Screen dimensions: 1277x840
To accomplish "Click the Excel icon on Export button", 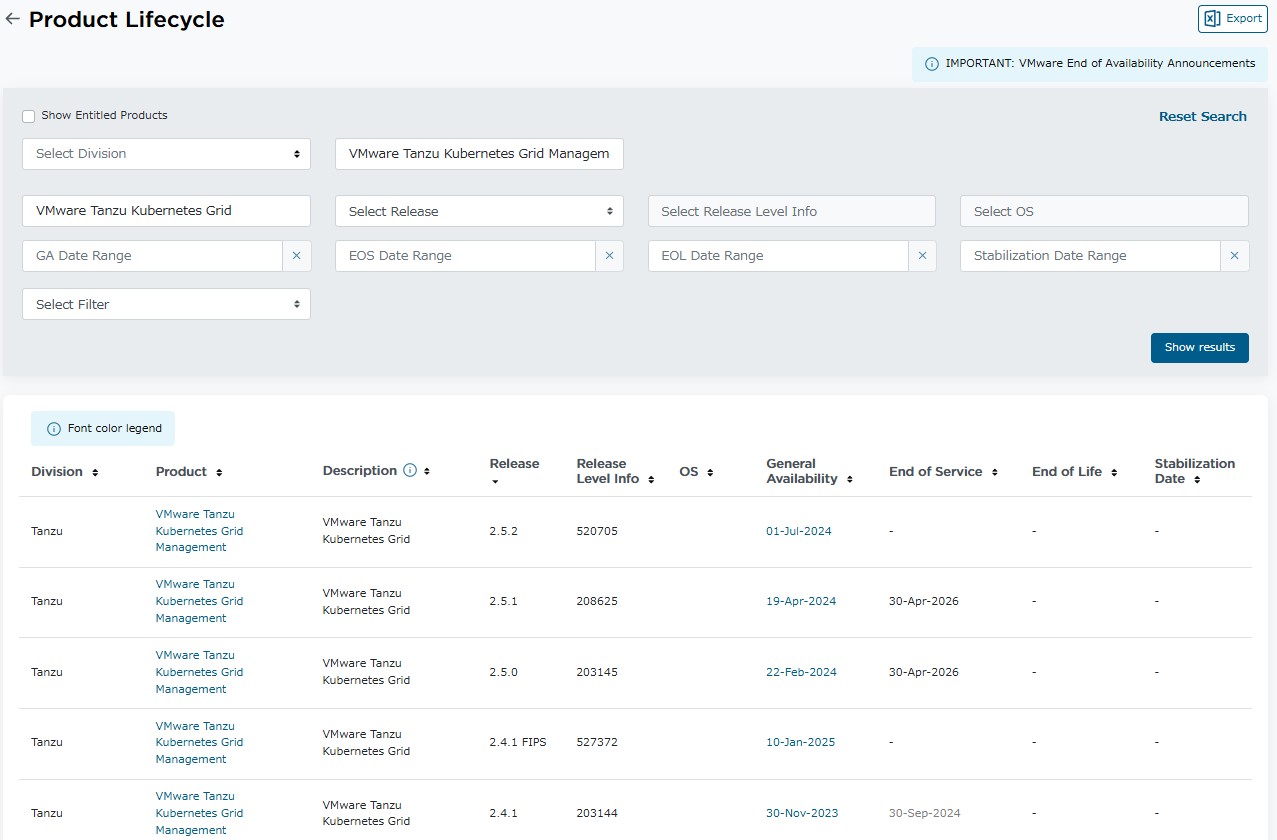I will pyautogui.click(x=1212, y=19).
